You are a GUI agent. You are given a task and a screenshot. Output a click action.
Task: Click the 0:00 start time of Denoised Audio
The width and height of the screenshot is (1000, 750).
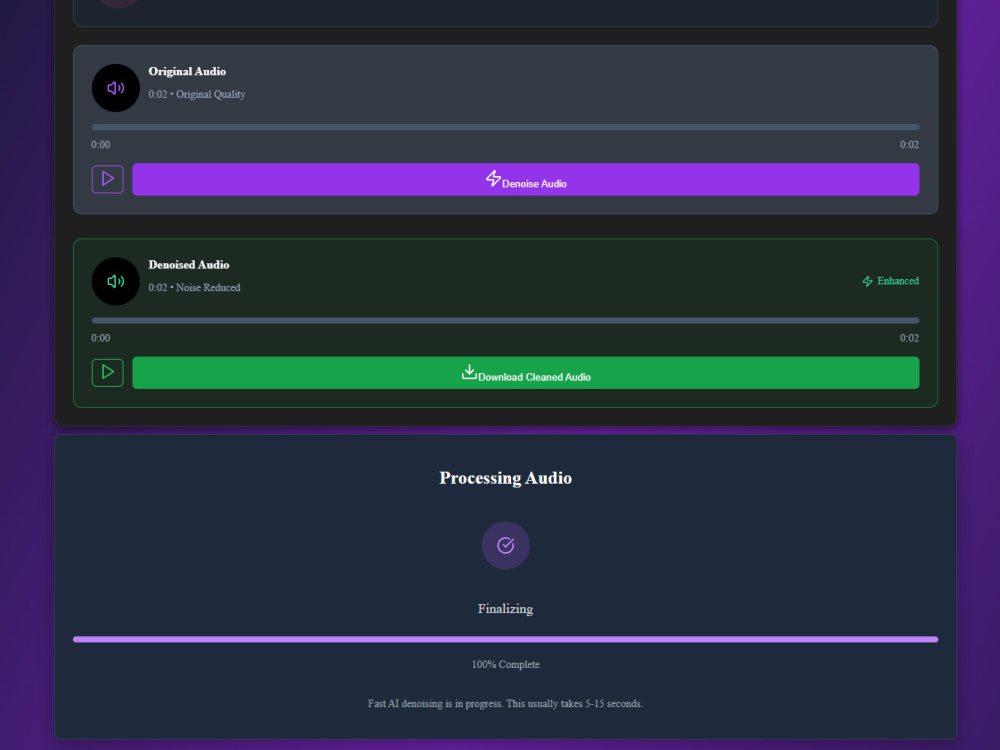click(x=101, y=338)
